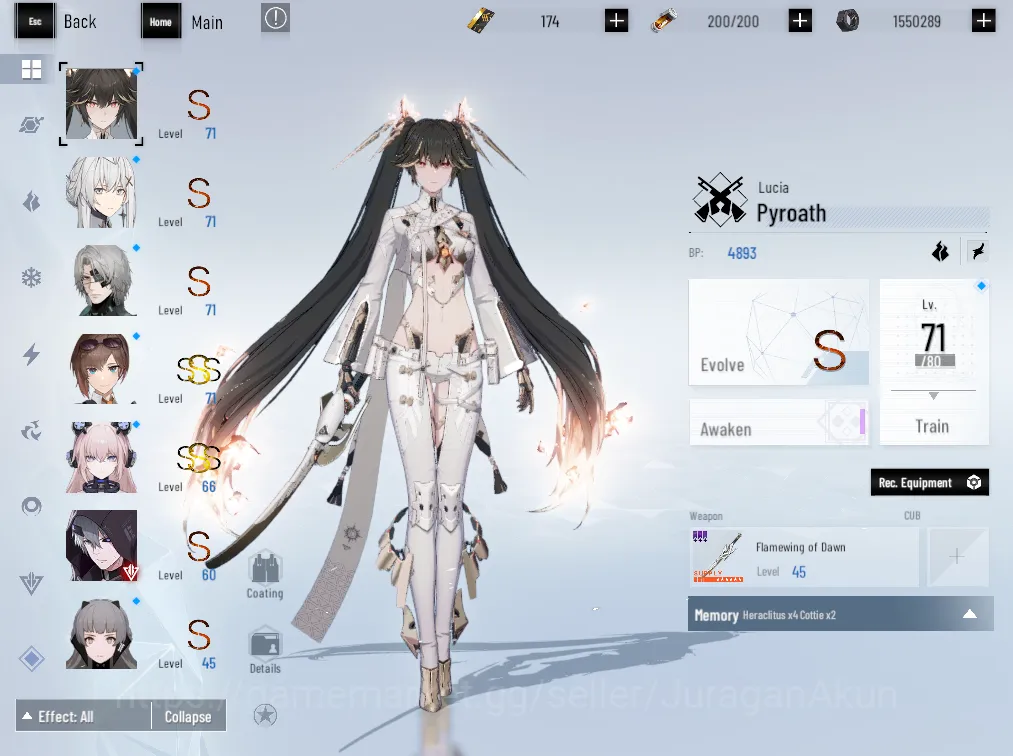Add more black cards with plus button
Screen dimensions: 1013x756
(616, 21)
